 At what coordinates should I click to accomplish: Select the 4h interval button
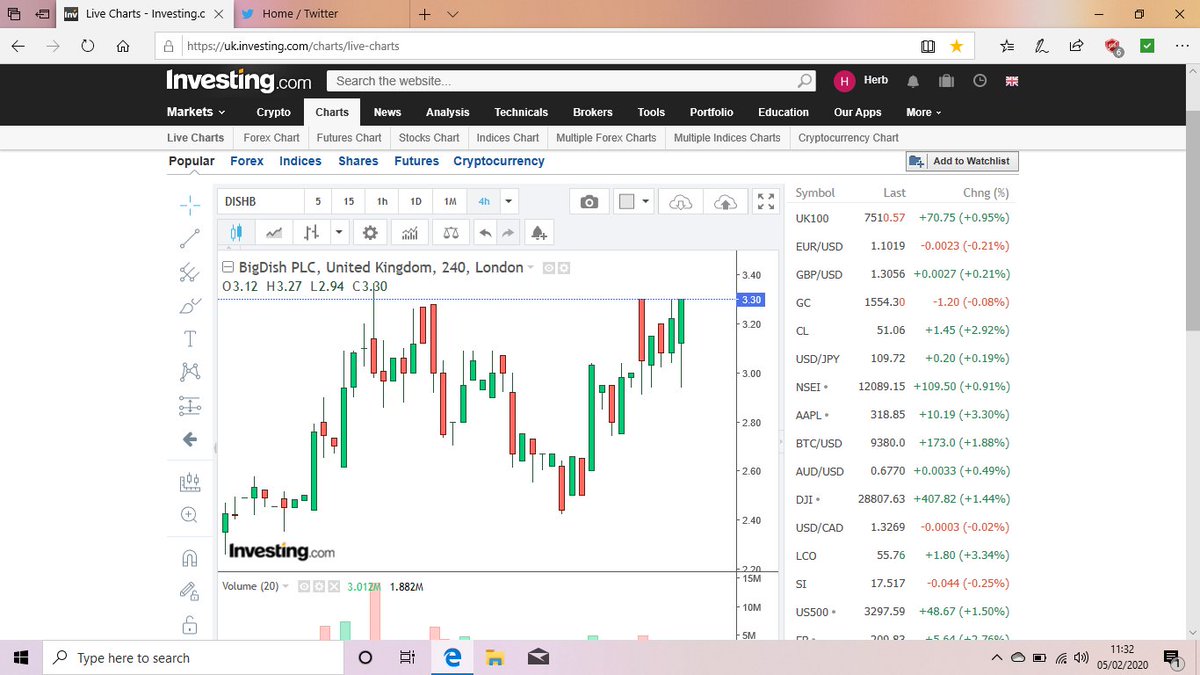[484, 201]
